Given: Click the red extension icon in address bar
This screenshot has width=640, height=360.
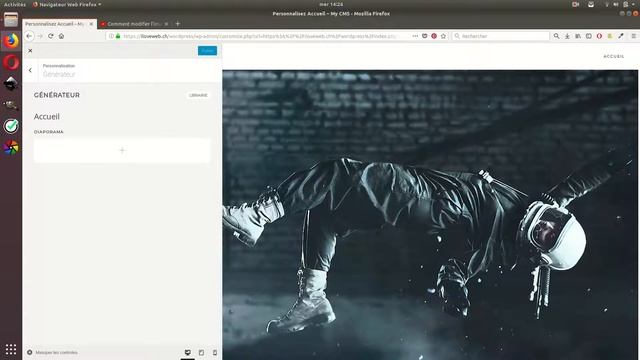Looking at the screenshot, I should coord(434,36).
